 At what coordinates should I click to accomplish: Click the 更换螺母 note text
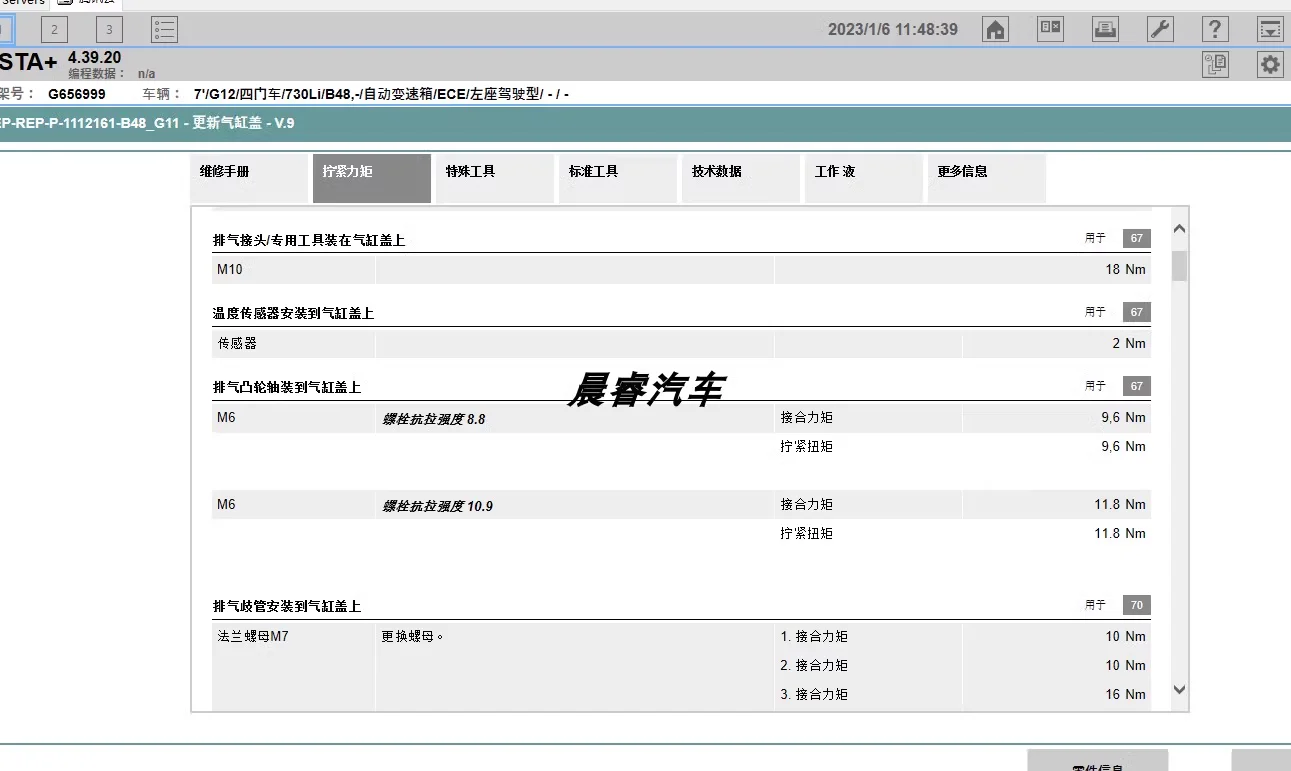coord(412,636)
